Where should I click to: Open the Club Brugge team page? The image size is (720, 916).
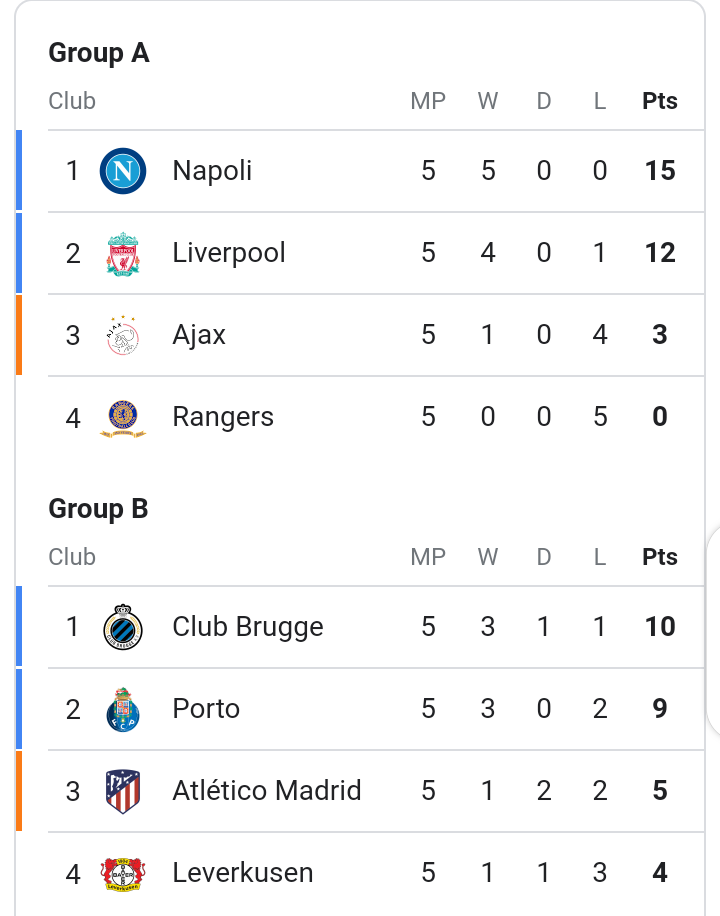click(248, 627)
